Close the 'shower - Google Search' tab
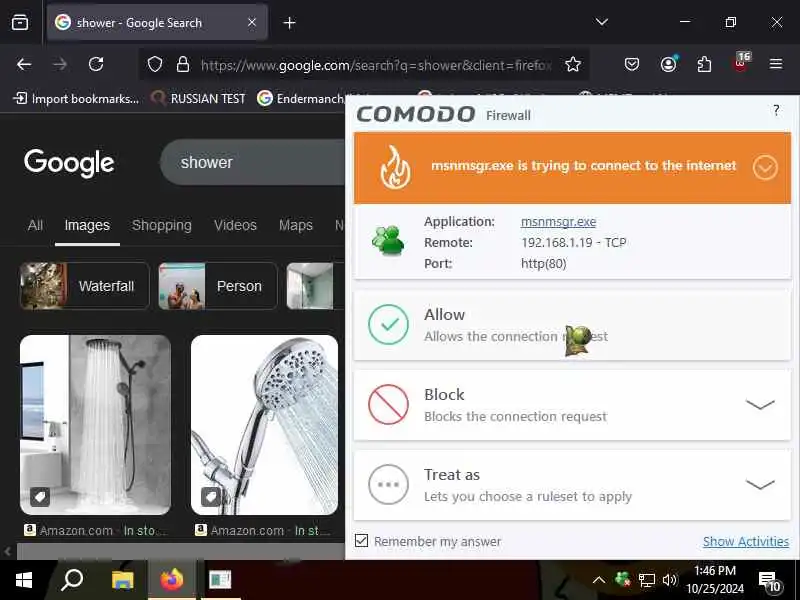This screenshot has height=600, width=800. (252, 22)
